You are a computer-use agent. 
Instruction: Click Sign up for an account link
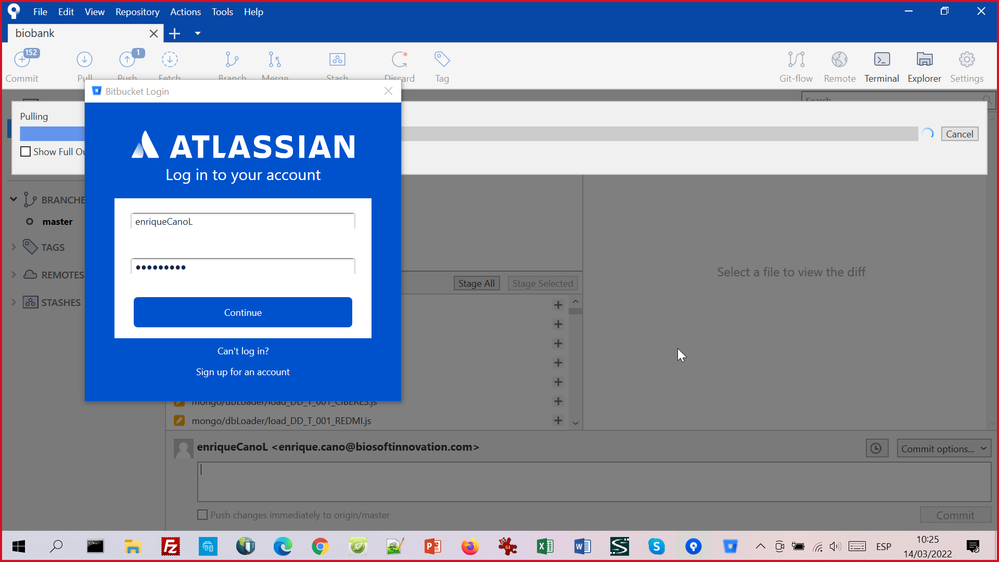[x=243, y=372]
